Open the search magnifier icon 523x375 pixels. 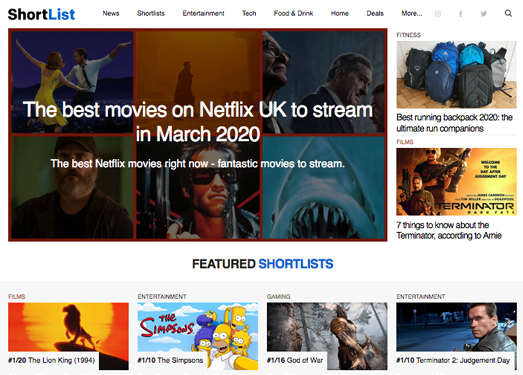(x=508, y=13)
